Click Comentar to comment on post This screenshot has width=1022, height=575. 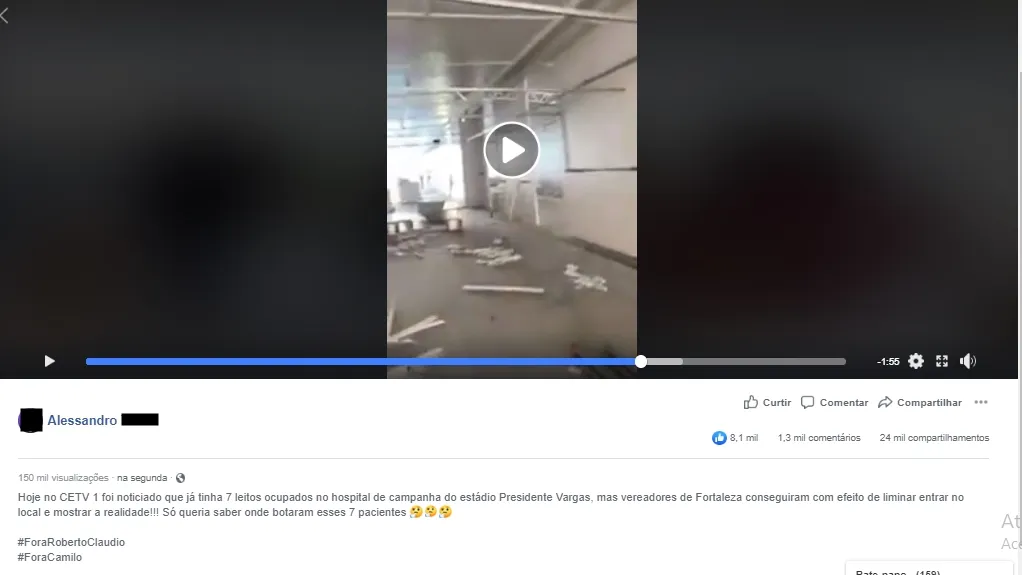pos(834,402)
